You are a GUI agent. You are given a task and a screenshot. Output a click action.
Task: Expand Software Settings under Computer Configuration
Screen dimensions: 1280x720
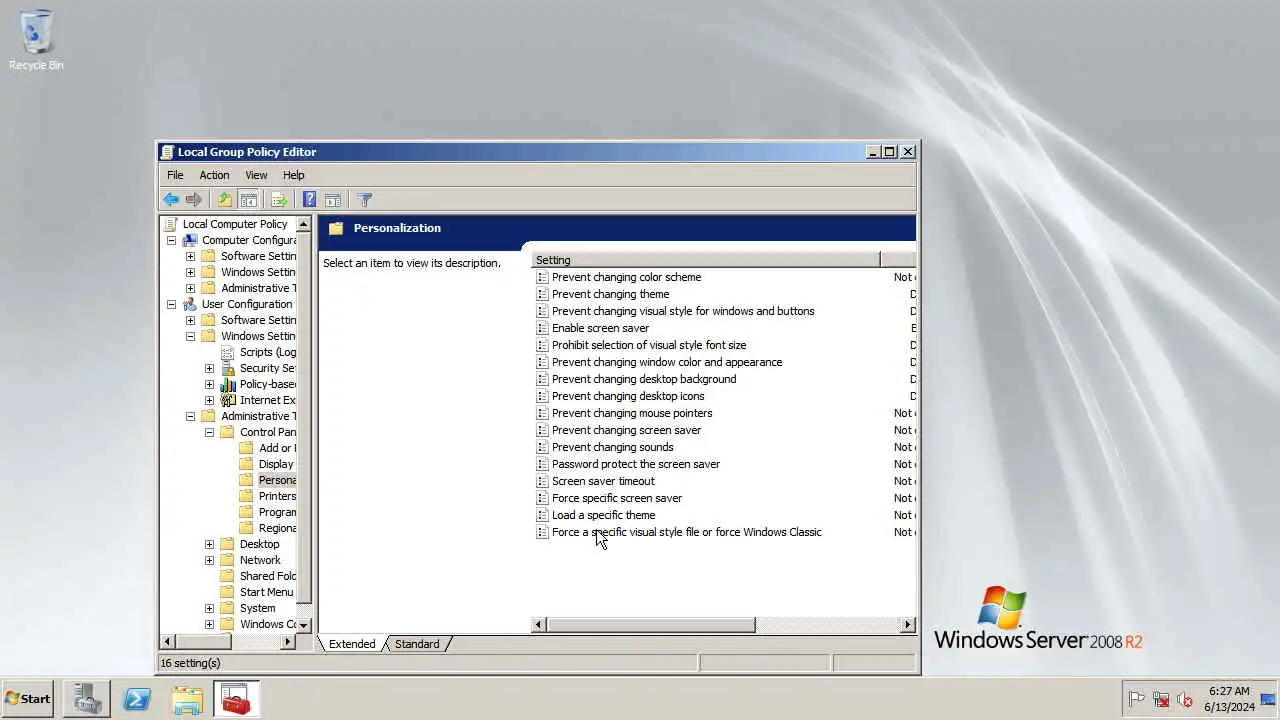point(190,256)
